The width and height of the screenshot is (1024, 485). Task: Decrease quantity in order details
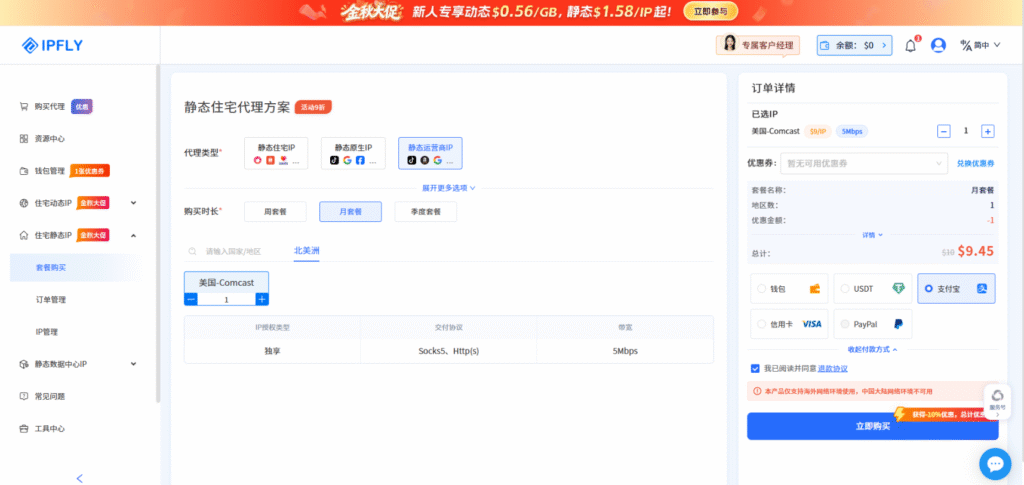click(944, 131)
